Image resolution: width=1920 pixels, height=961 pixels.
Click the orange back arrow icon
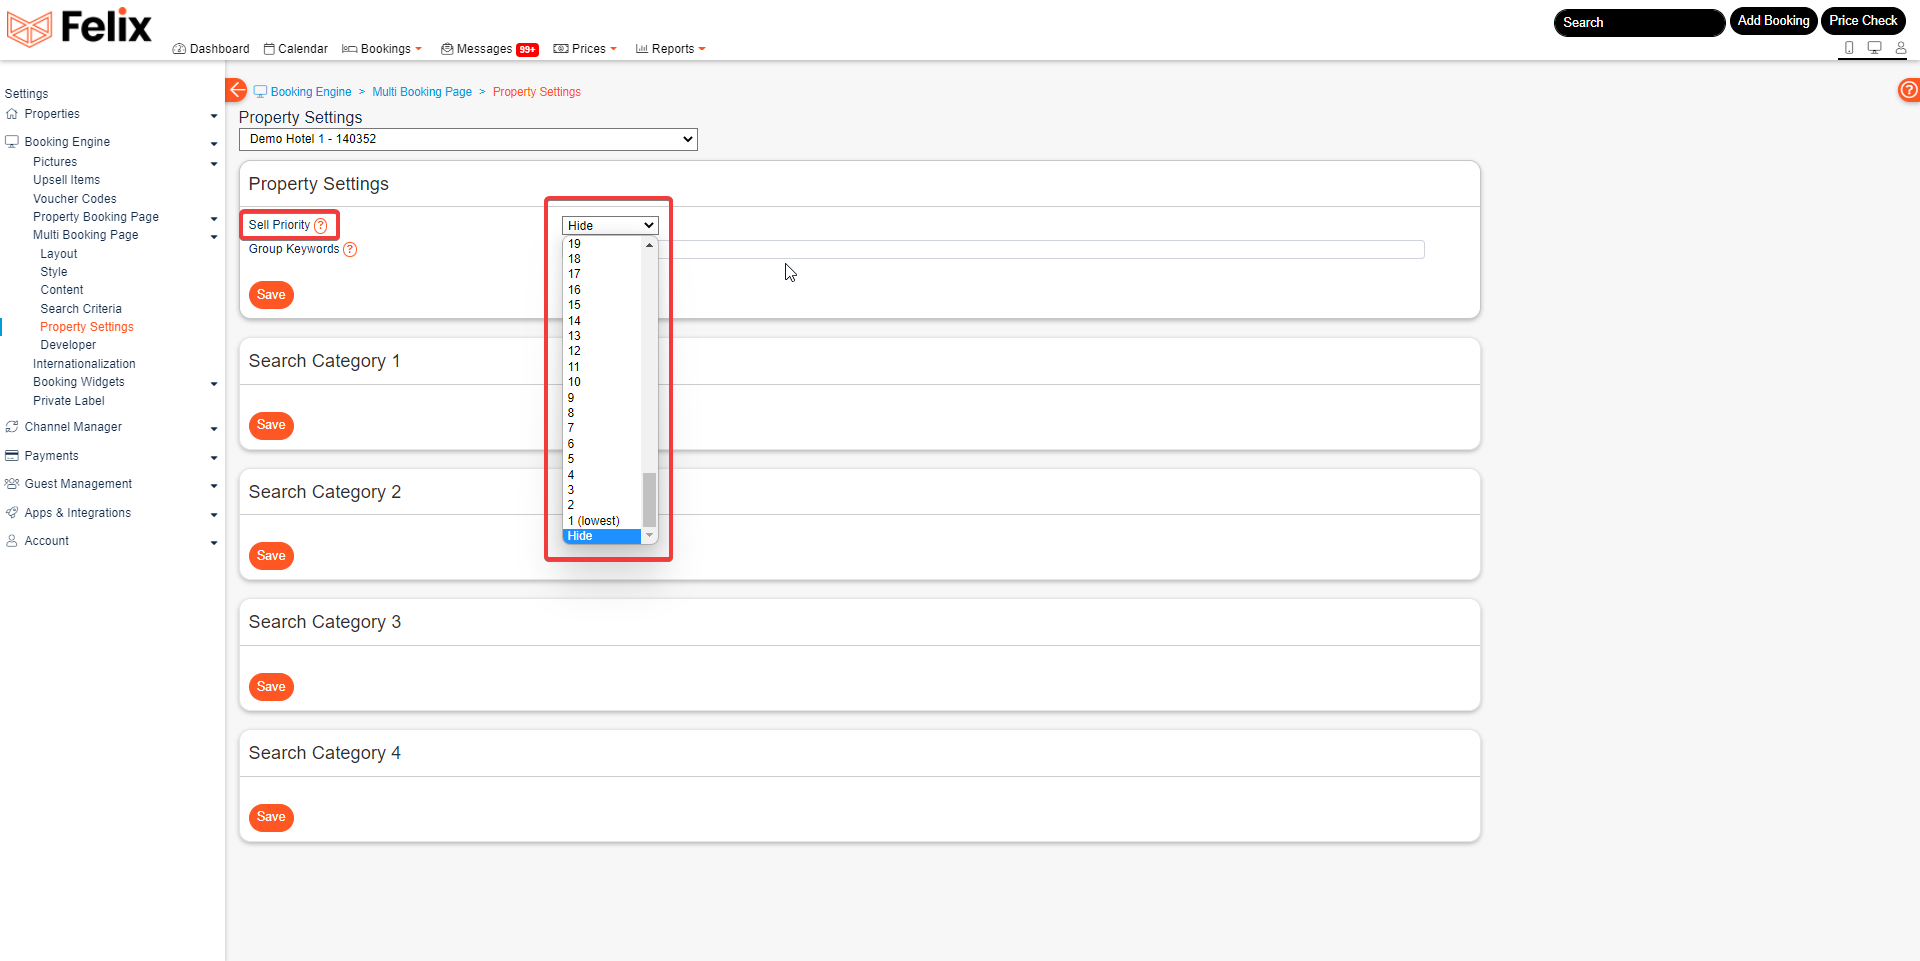coord(236,90)
